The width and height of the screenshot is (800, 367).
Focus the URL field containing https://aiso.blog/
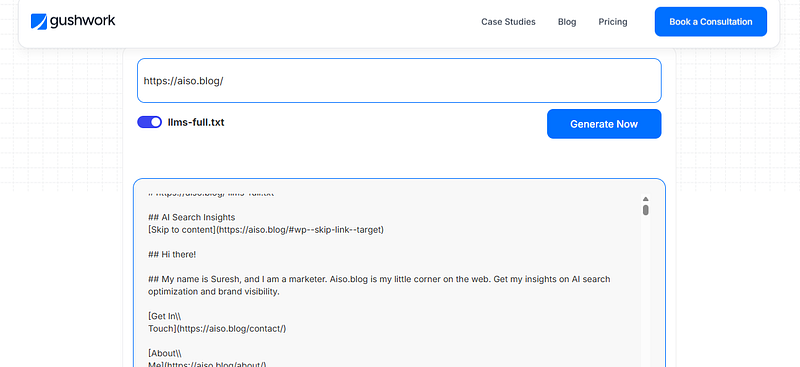[399, 81]
